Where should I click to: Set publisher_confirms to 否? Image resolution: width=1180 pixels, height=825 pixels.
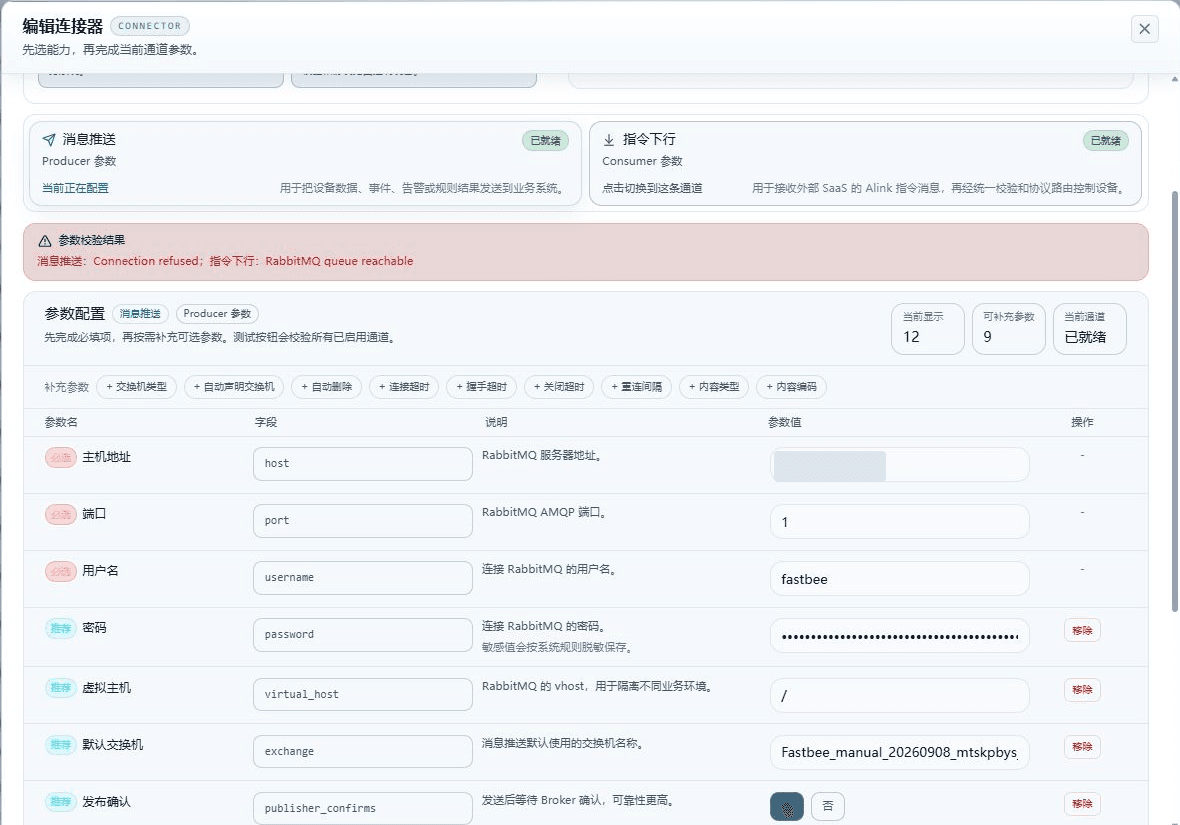[828, 806]
